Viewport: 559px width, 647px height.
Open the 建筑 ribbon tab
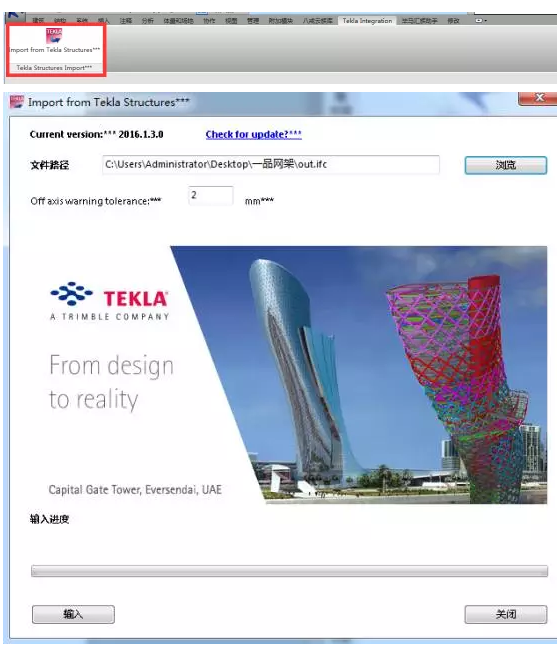click(38, 21)
